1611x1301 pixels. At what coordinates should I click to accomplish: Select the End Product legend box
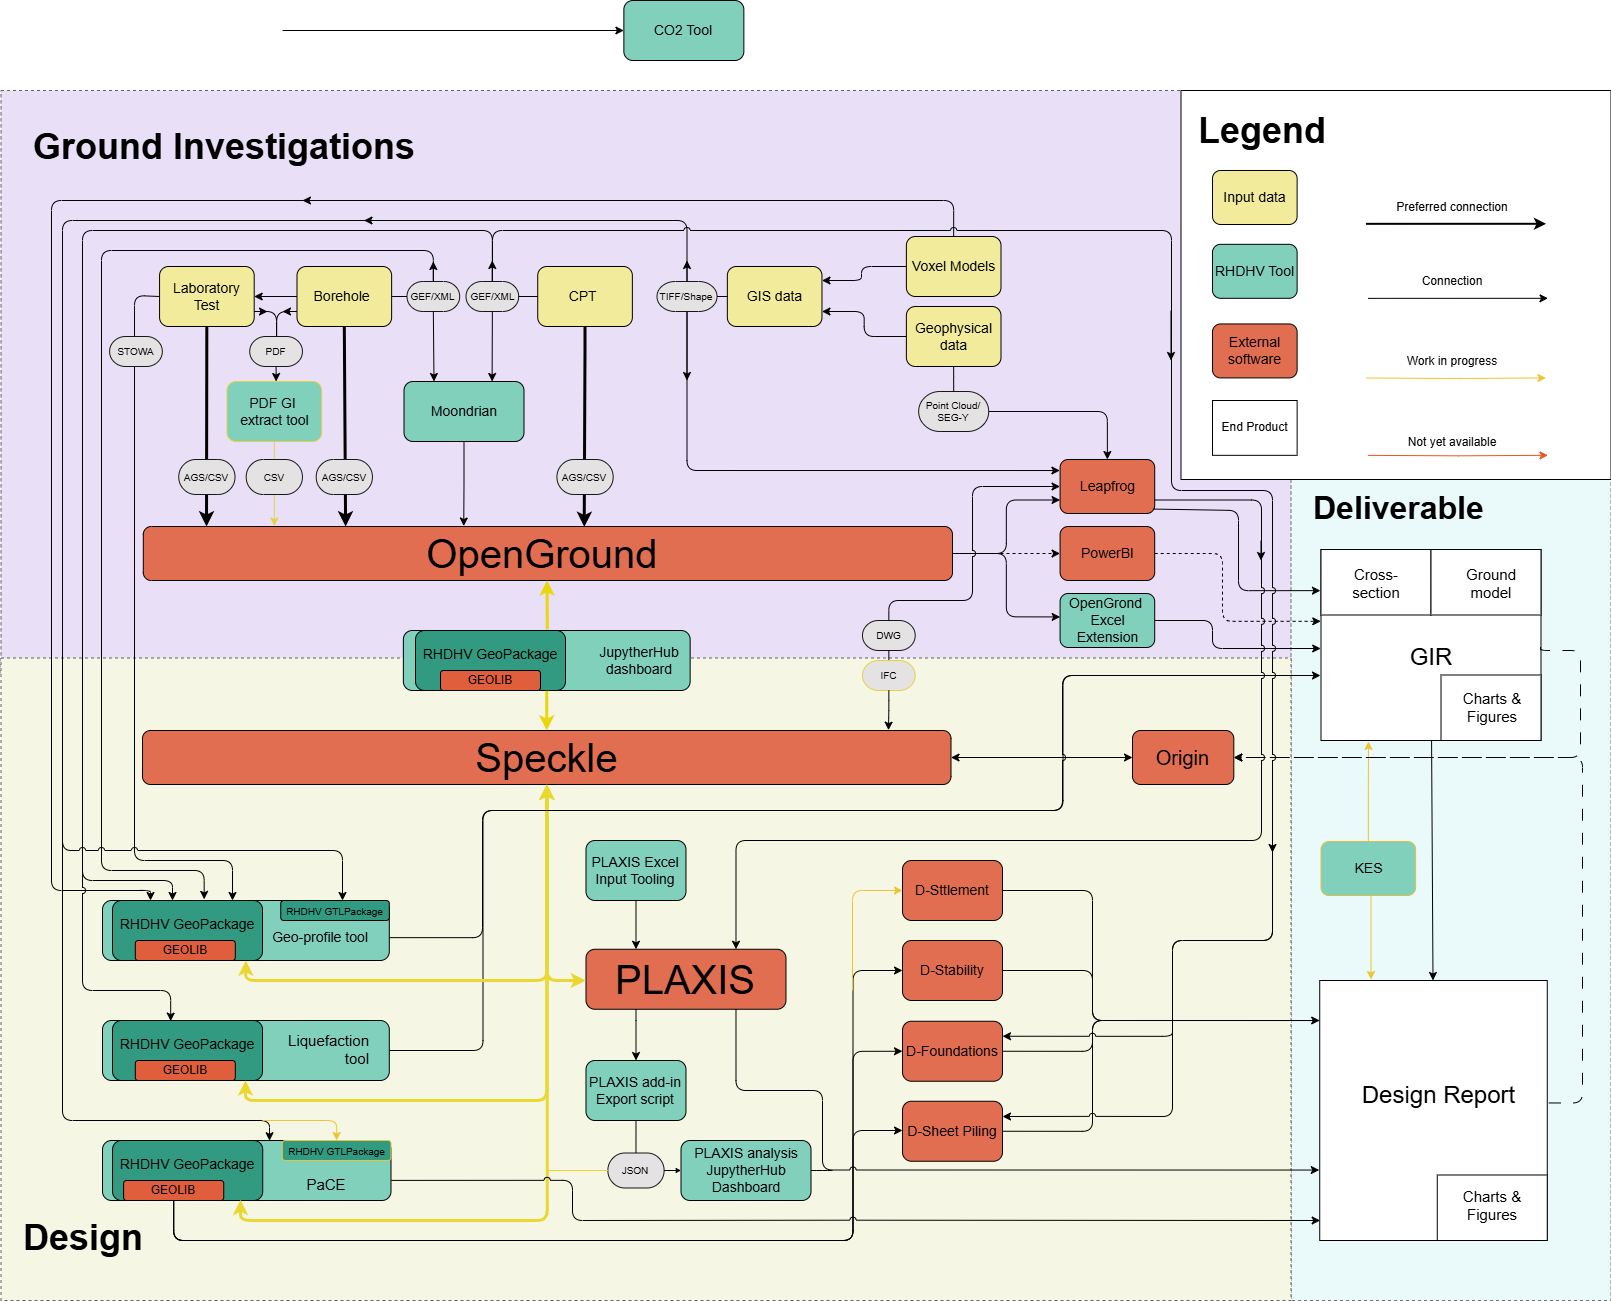point(1254,427)
